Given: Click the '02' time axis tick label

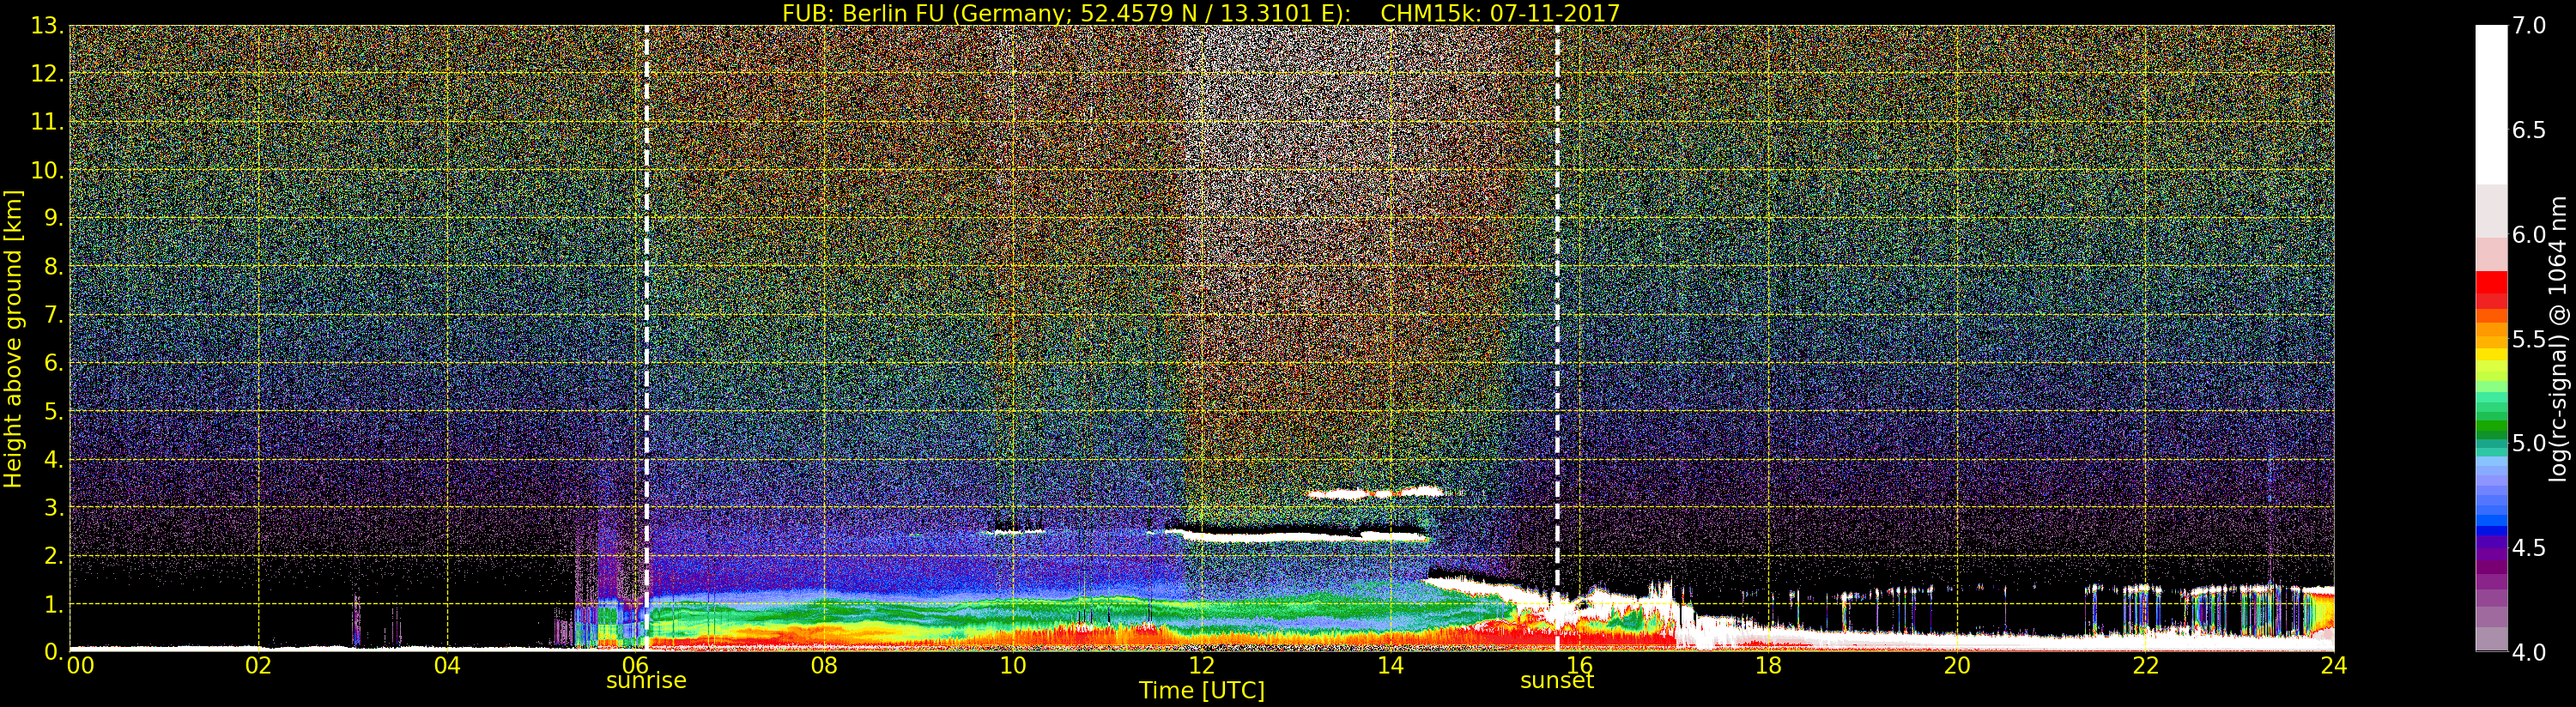Looking at the screenshot, I should [258, 665].
